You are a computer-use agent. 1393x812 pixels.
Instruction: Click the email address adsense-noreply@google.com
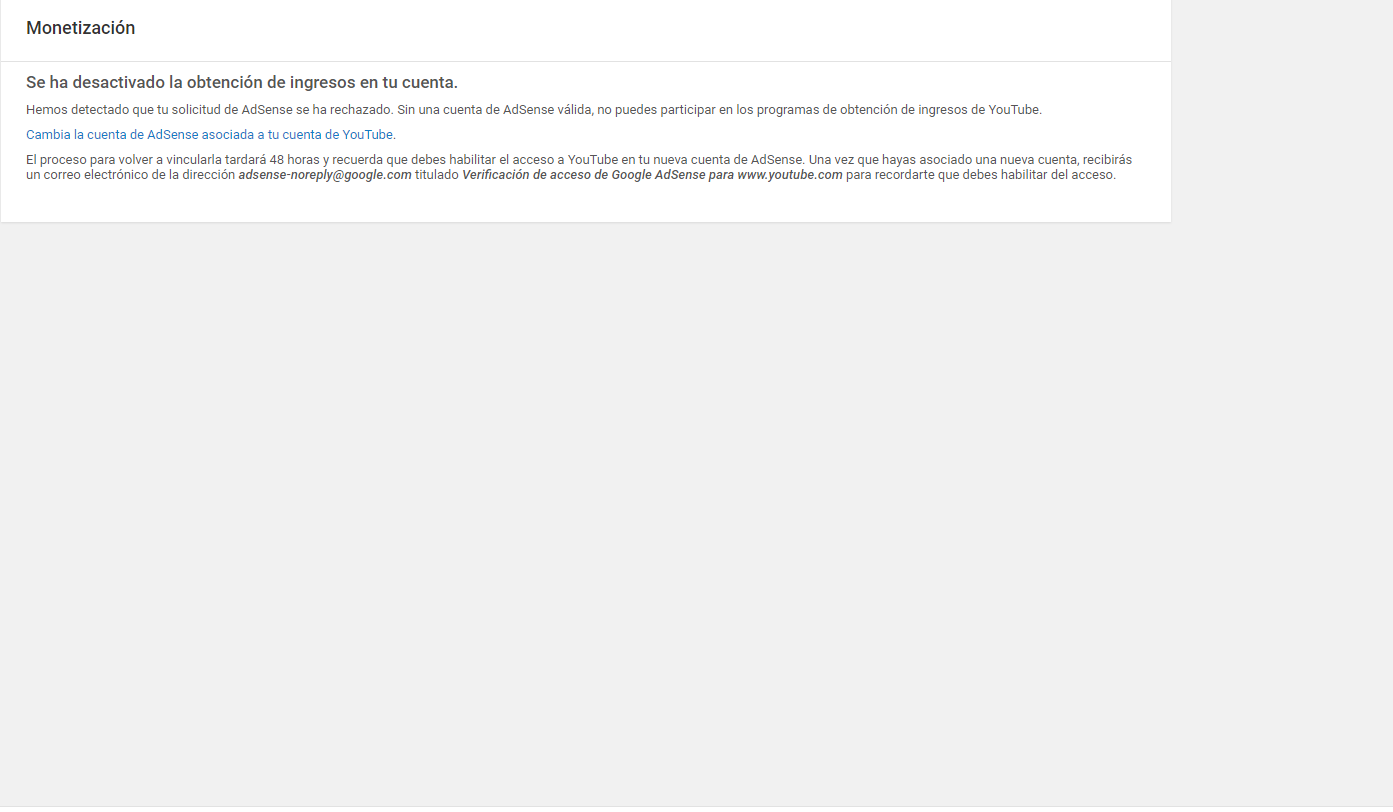[x=325, y=175]
